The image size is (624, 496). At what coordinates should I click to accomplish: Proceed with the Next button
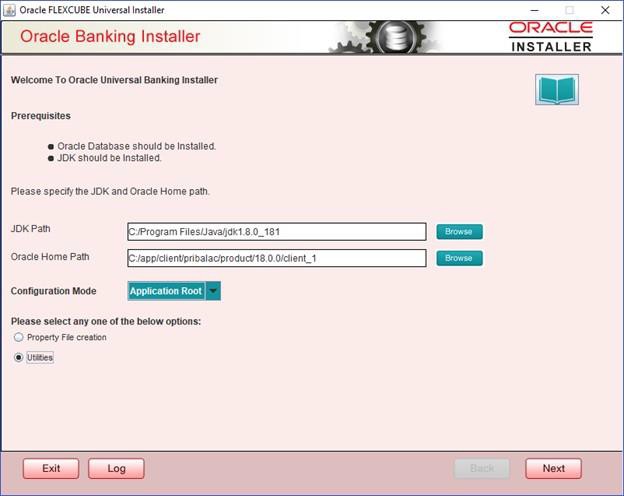554,469
